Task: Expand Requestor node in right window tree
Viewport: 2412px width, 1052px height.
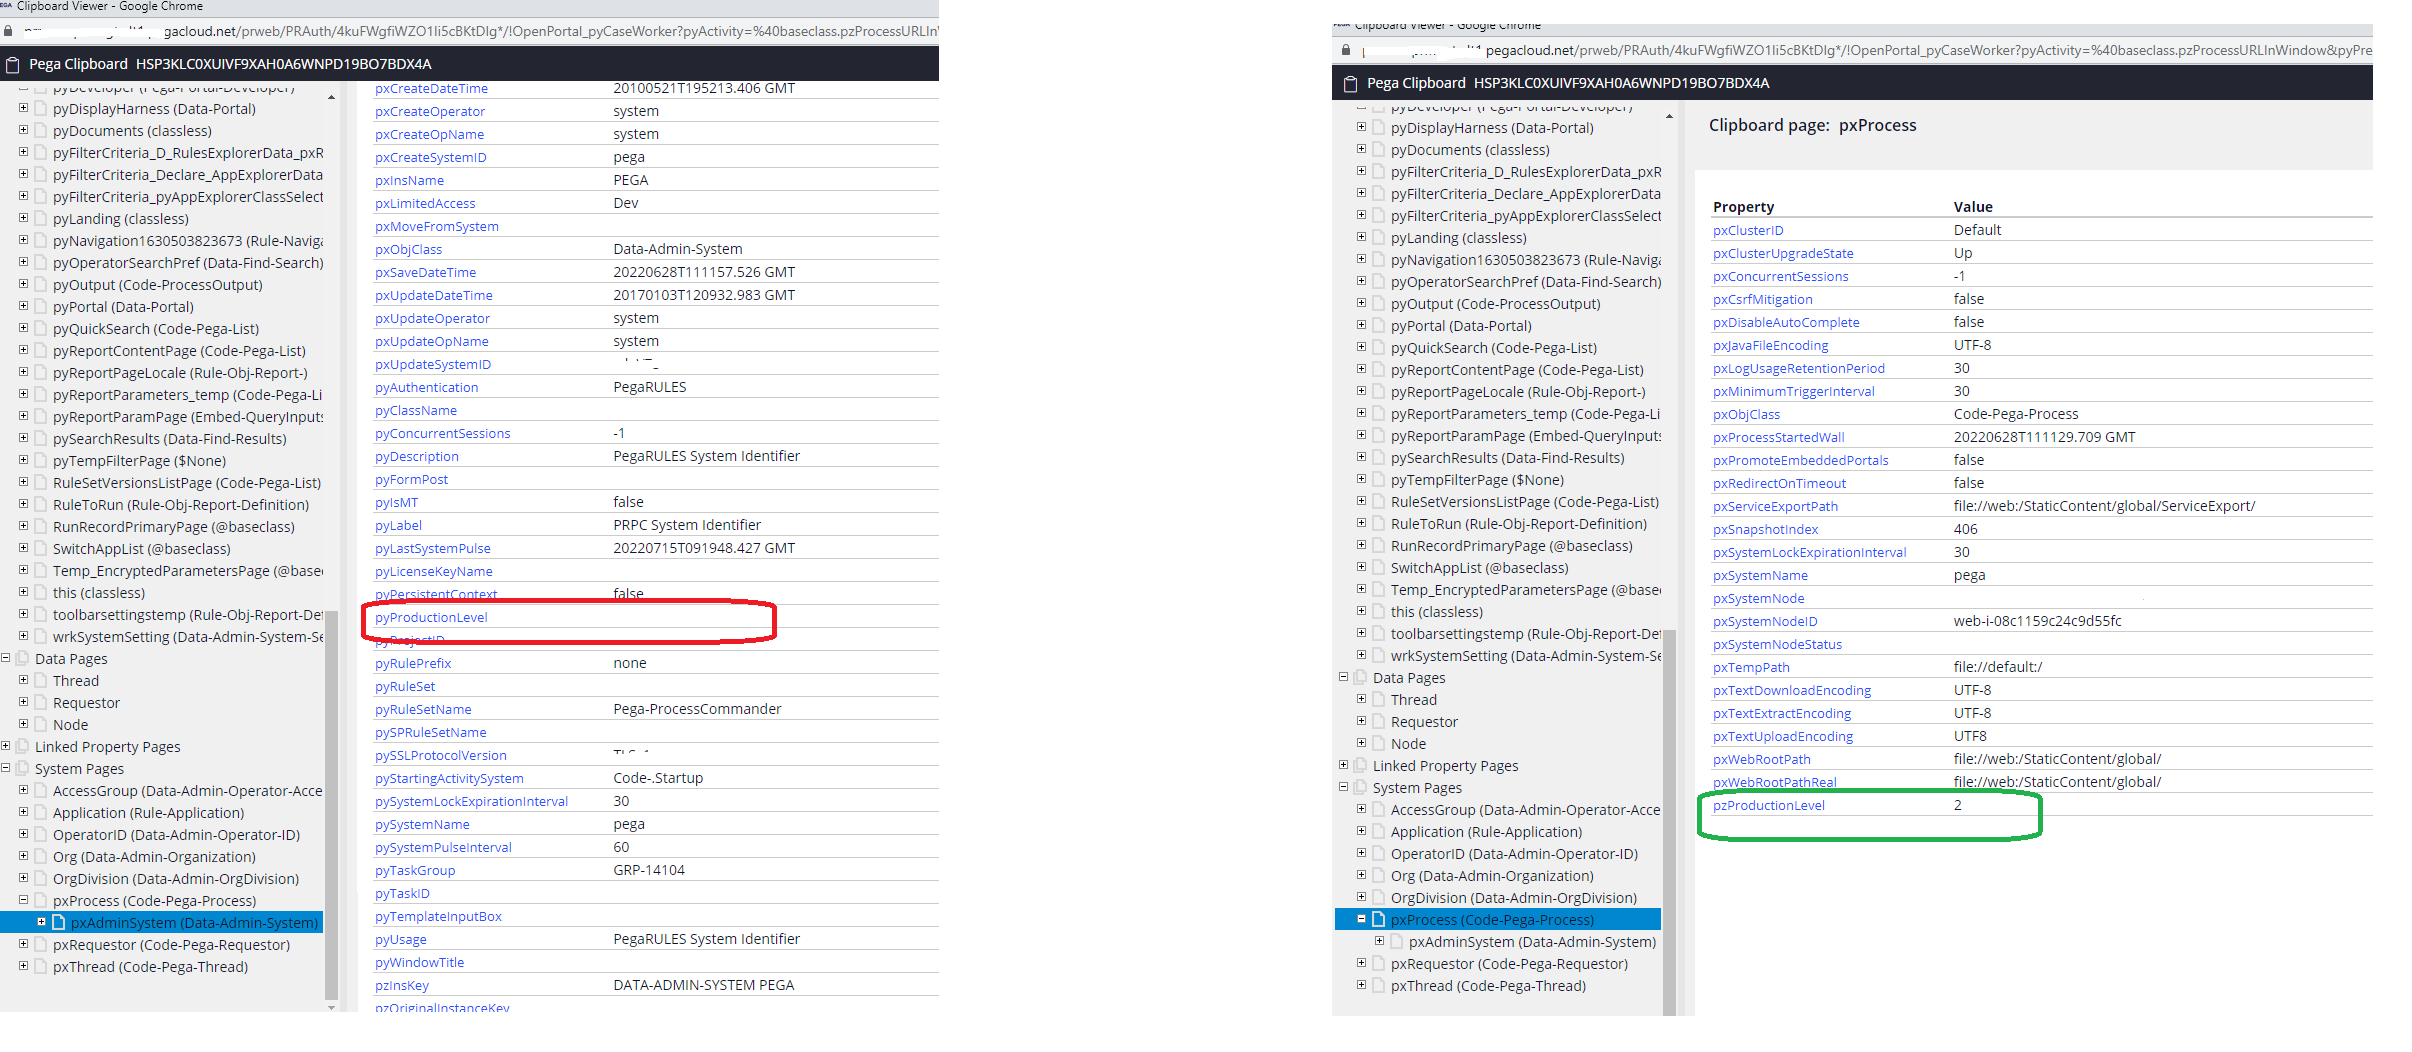Action: (x=1361, y=721)
